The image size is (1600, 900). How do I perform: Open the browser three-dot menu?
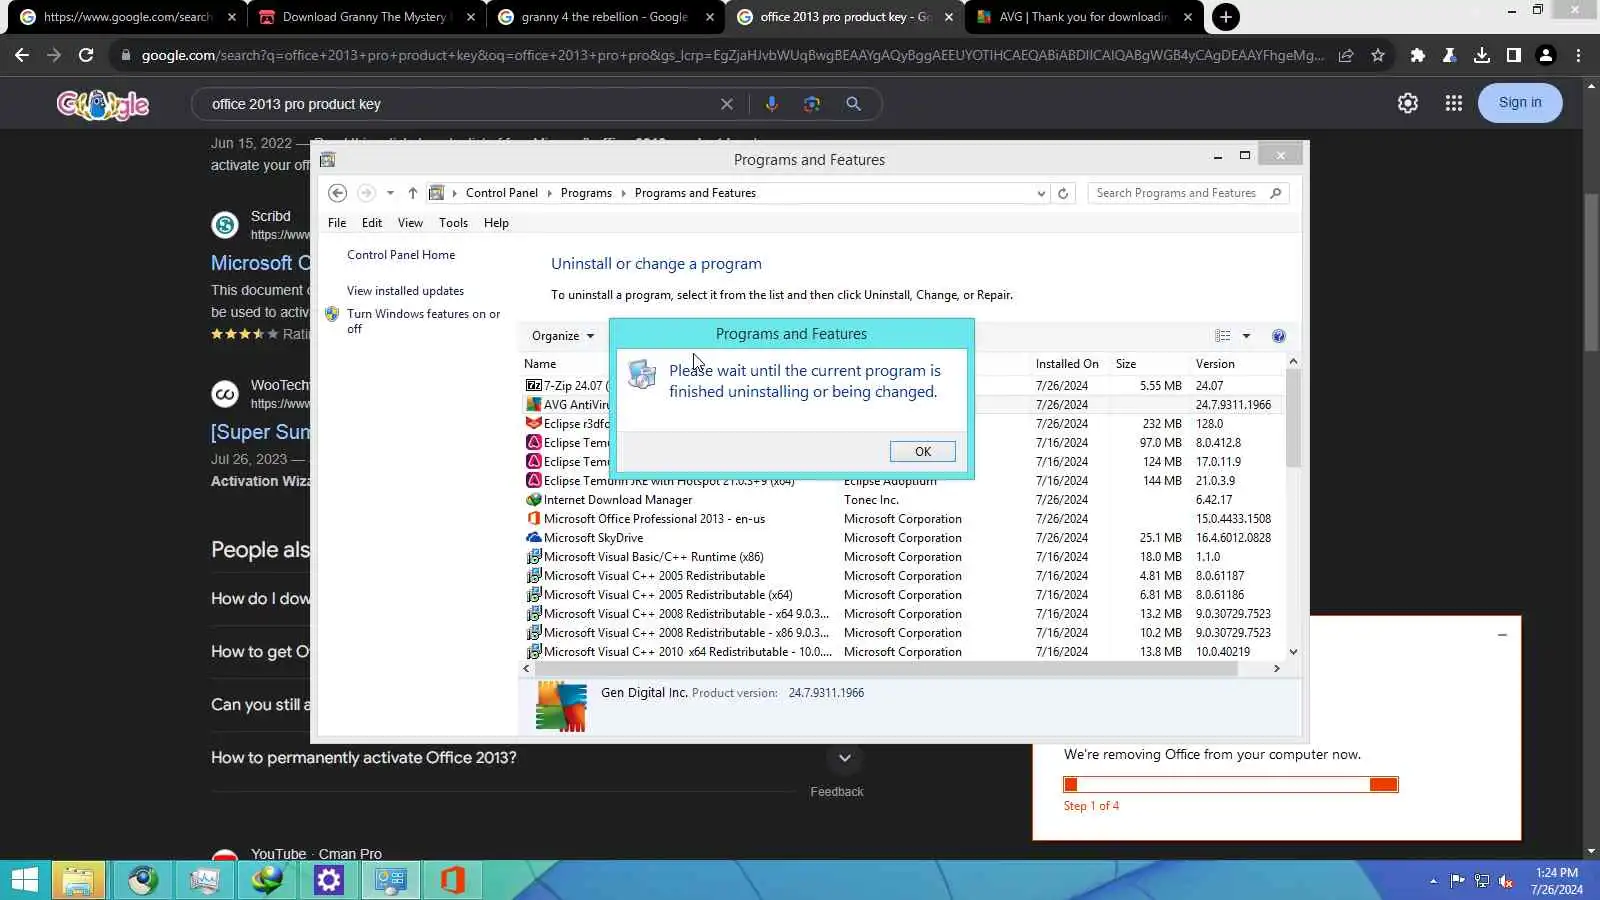tap(1578, 55)
